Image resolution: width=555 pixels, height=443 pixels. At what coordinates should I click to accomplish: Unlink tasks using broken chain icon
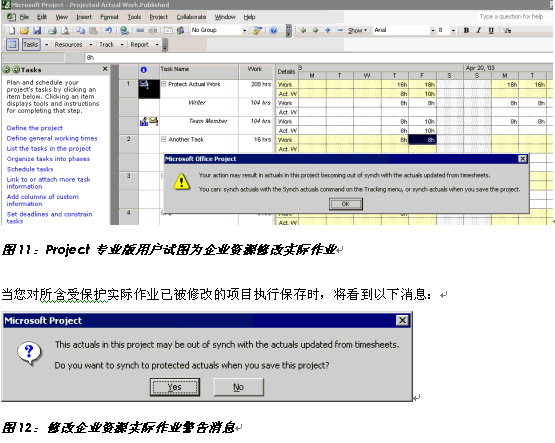coord(153,30)
